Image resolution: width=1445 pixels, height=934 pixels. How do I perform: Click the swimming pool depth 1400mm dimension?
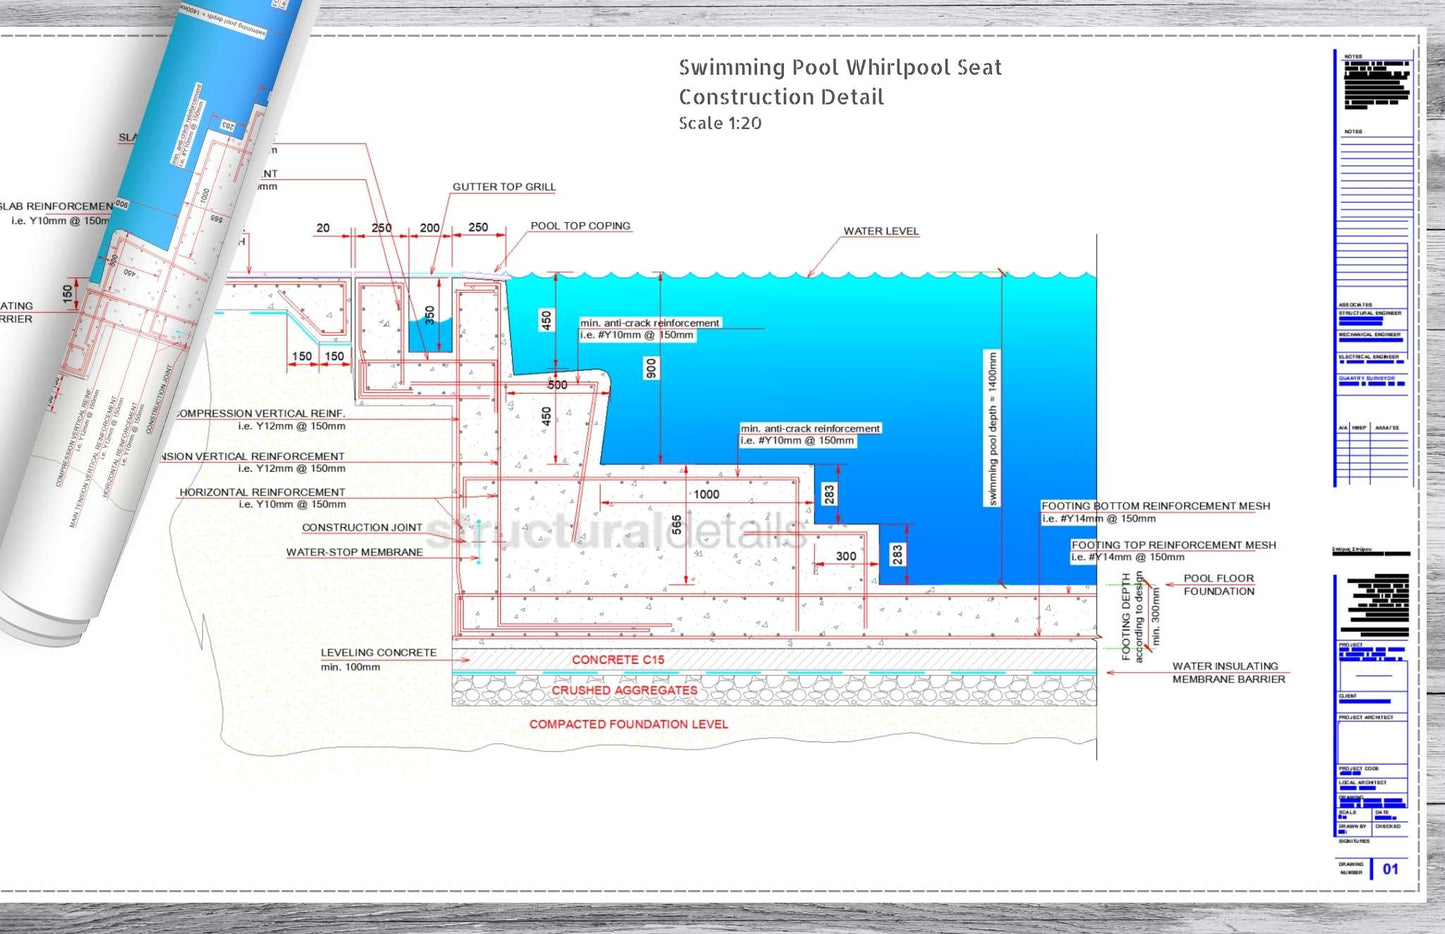(992, 428)
